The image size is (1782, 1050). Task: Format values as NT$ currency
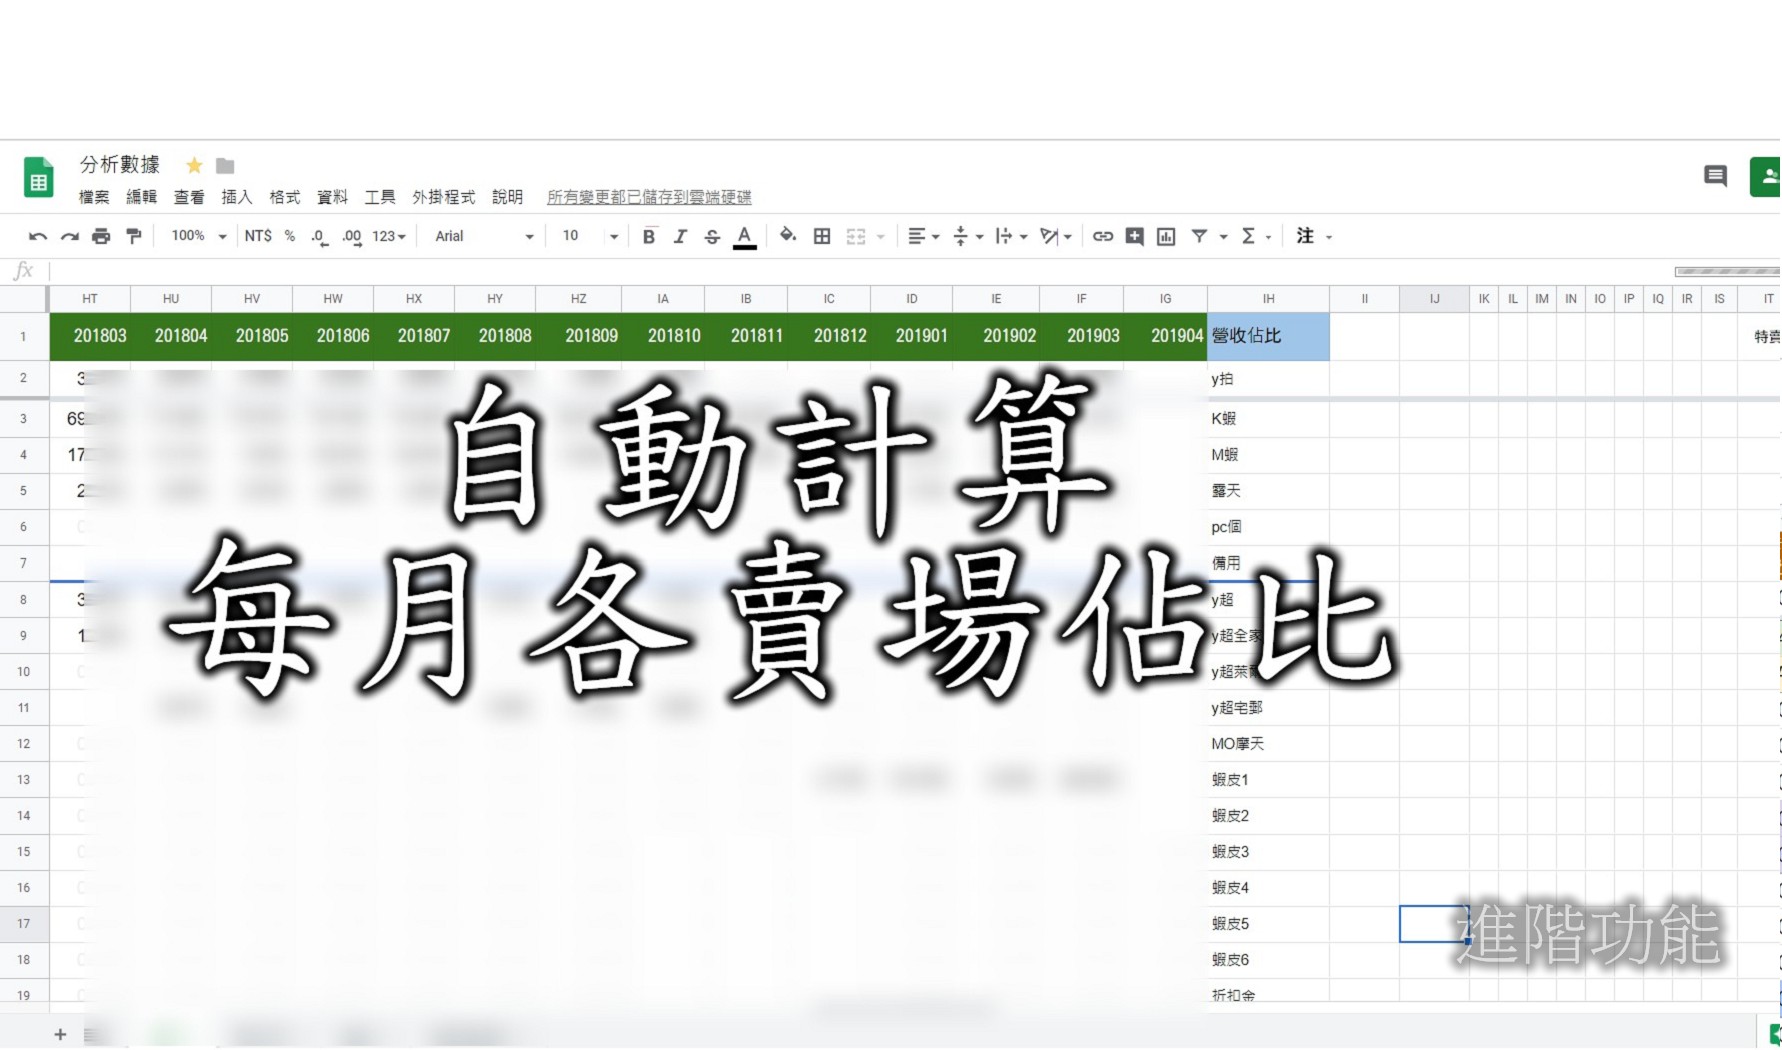[x=258, y=236]
